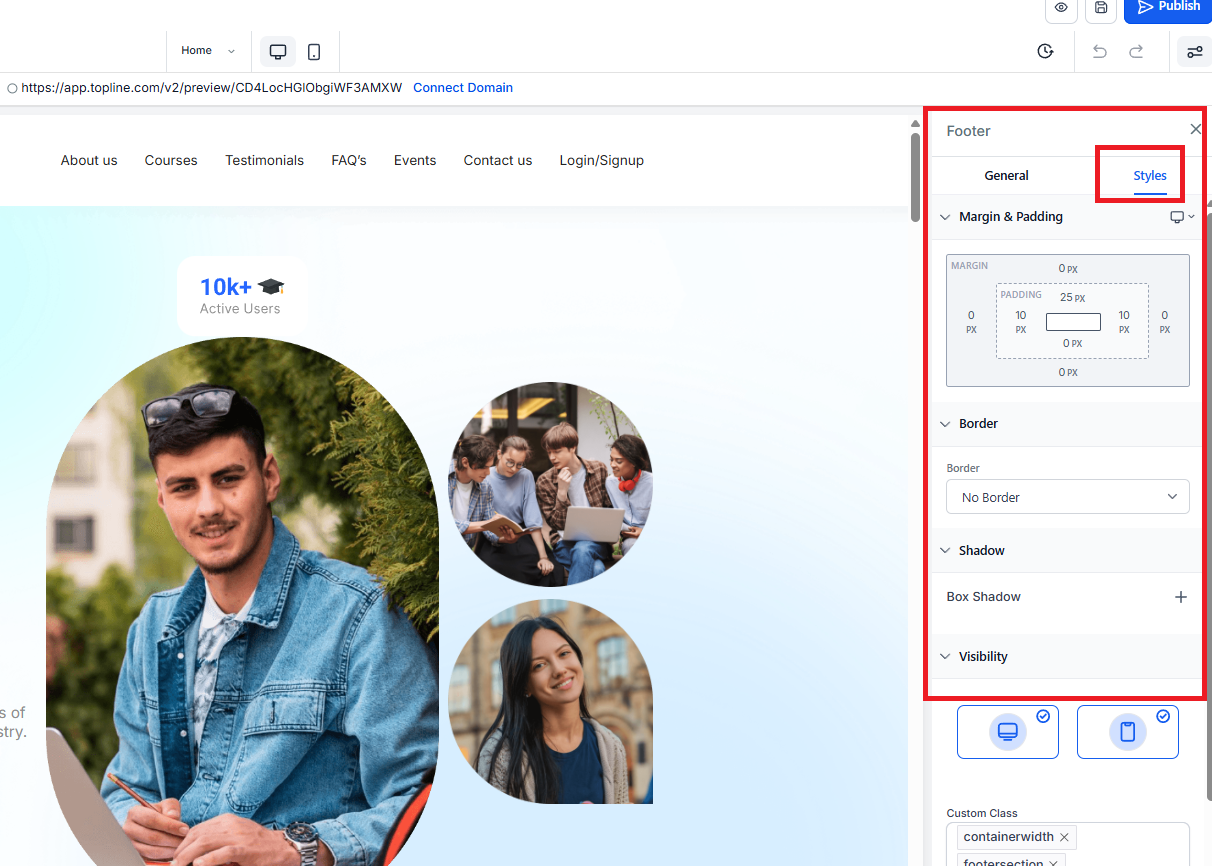
Task: Switch to mobile view icon
Action: tap(314, 51)
